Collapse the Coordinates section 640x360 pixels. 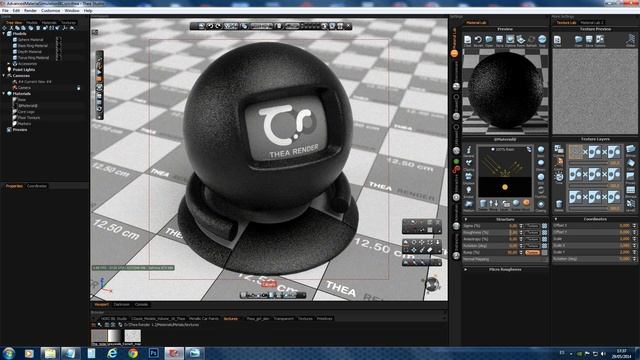556,219
